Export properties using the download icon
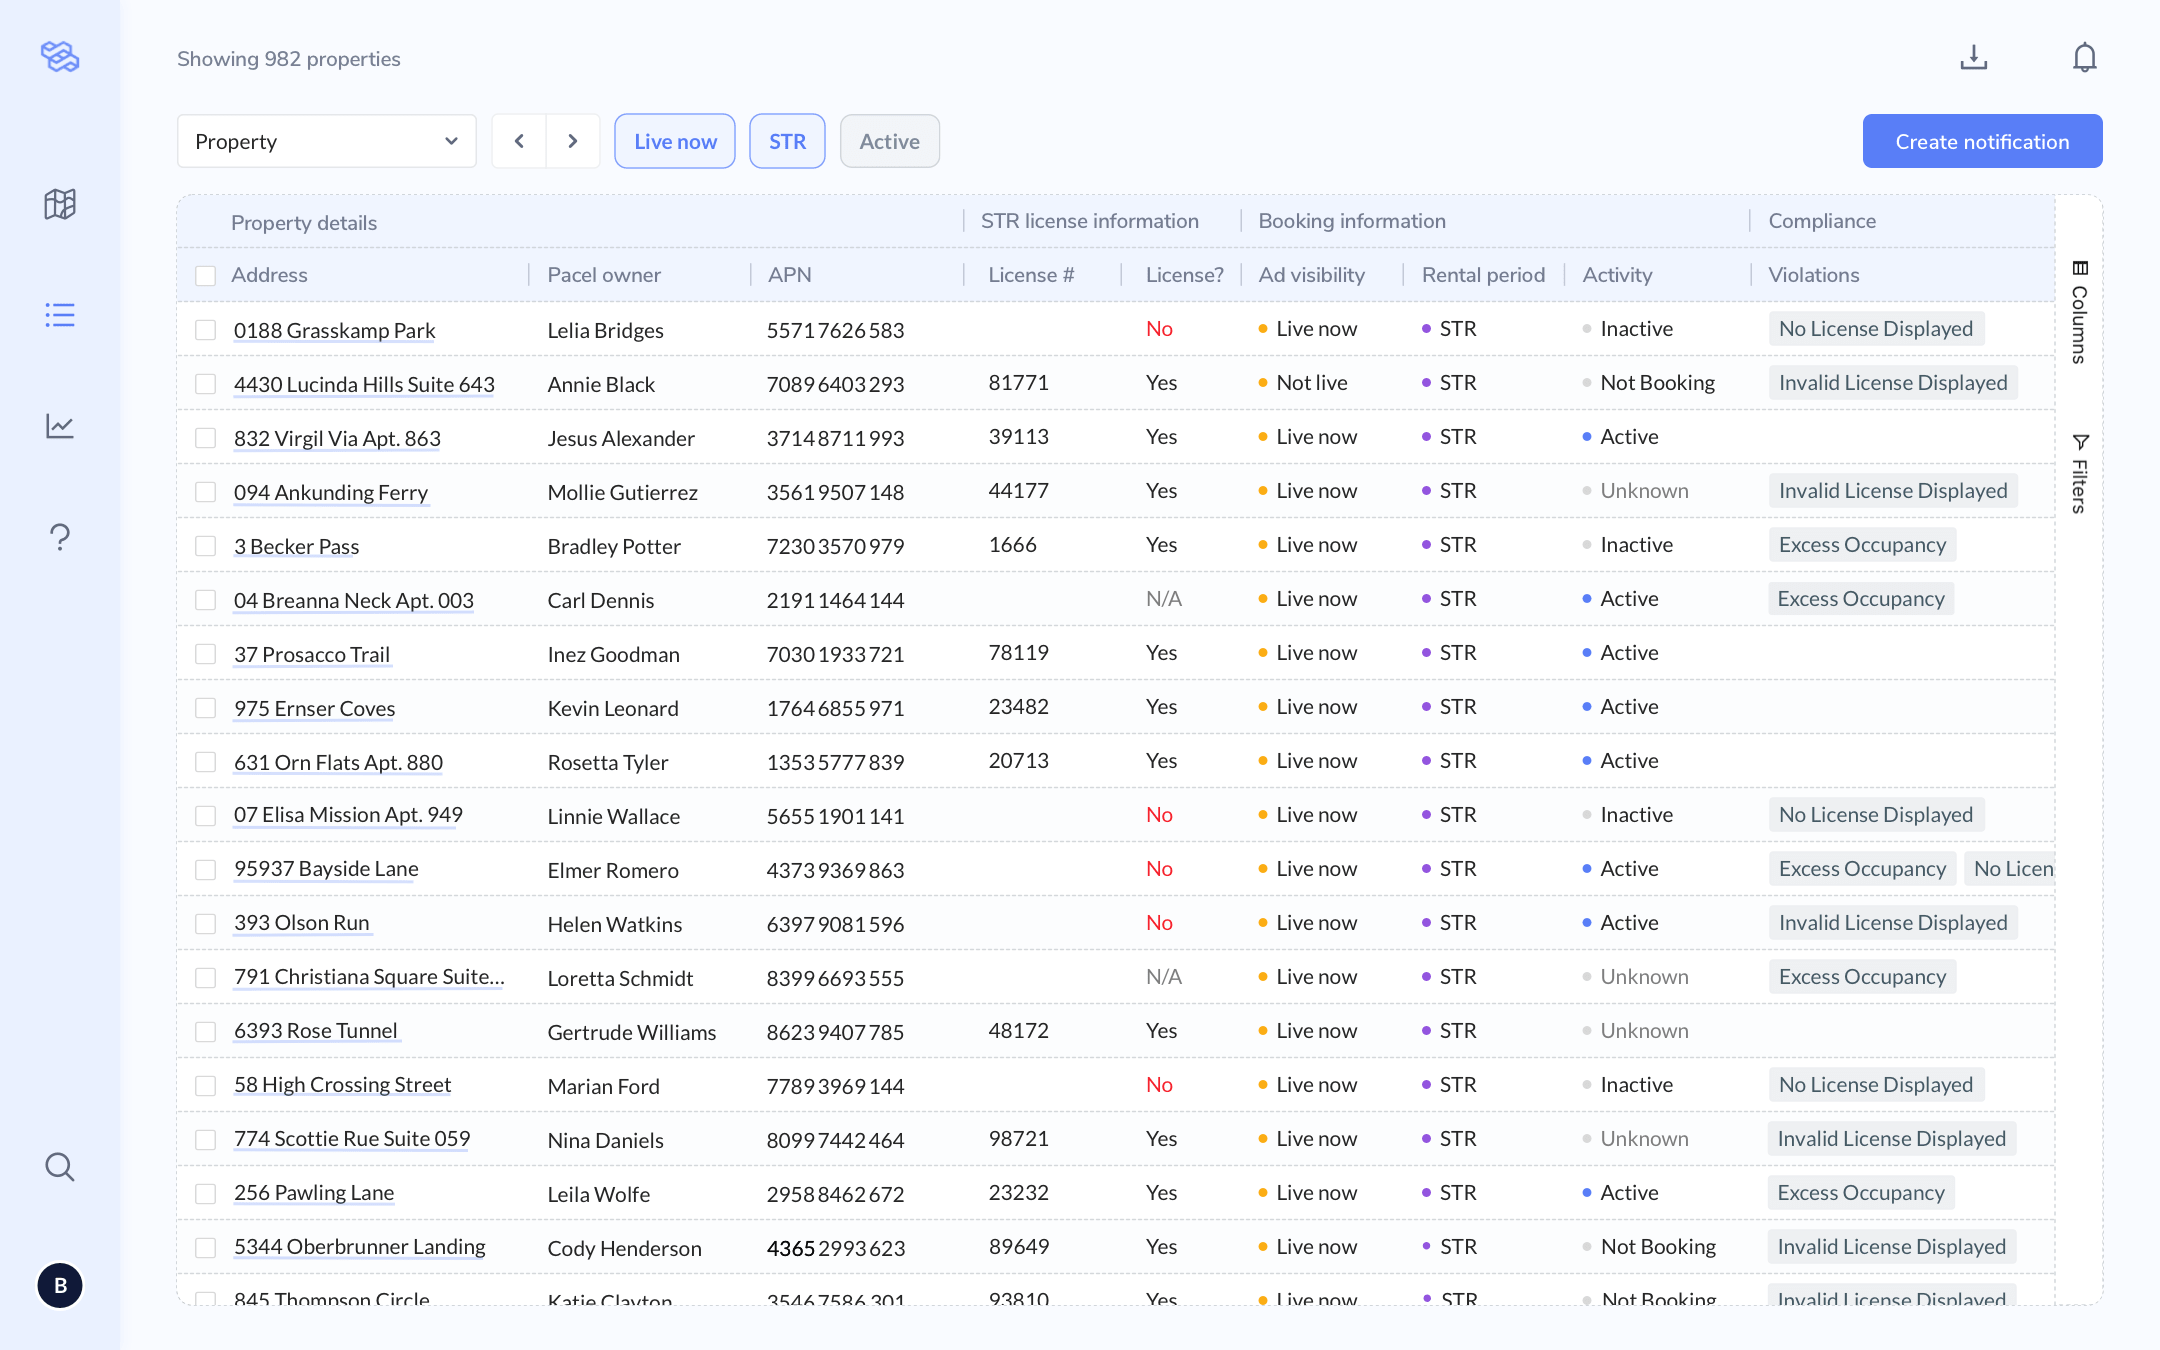Viewport: 2160px width, 1350px height. coord(1973,57)
